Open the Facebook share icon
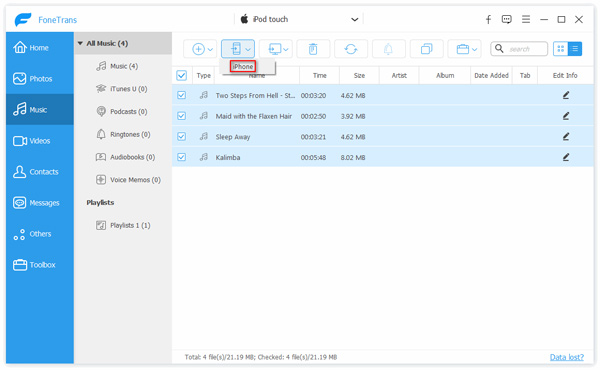Image resolution: width=600 pixels, height=370 pixels. pos(488,20)
